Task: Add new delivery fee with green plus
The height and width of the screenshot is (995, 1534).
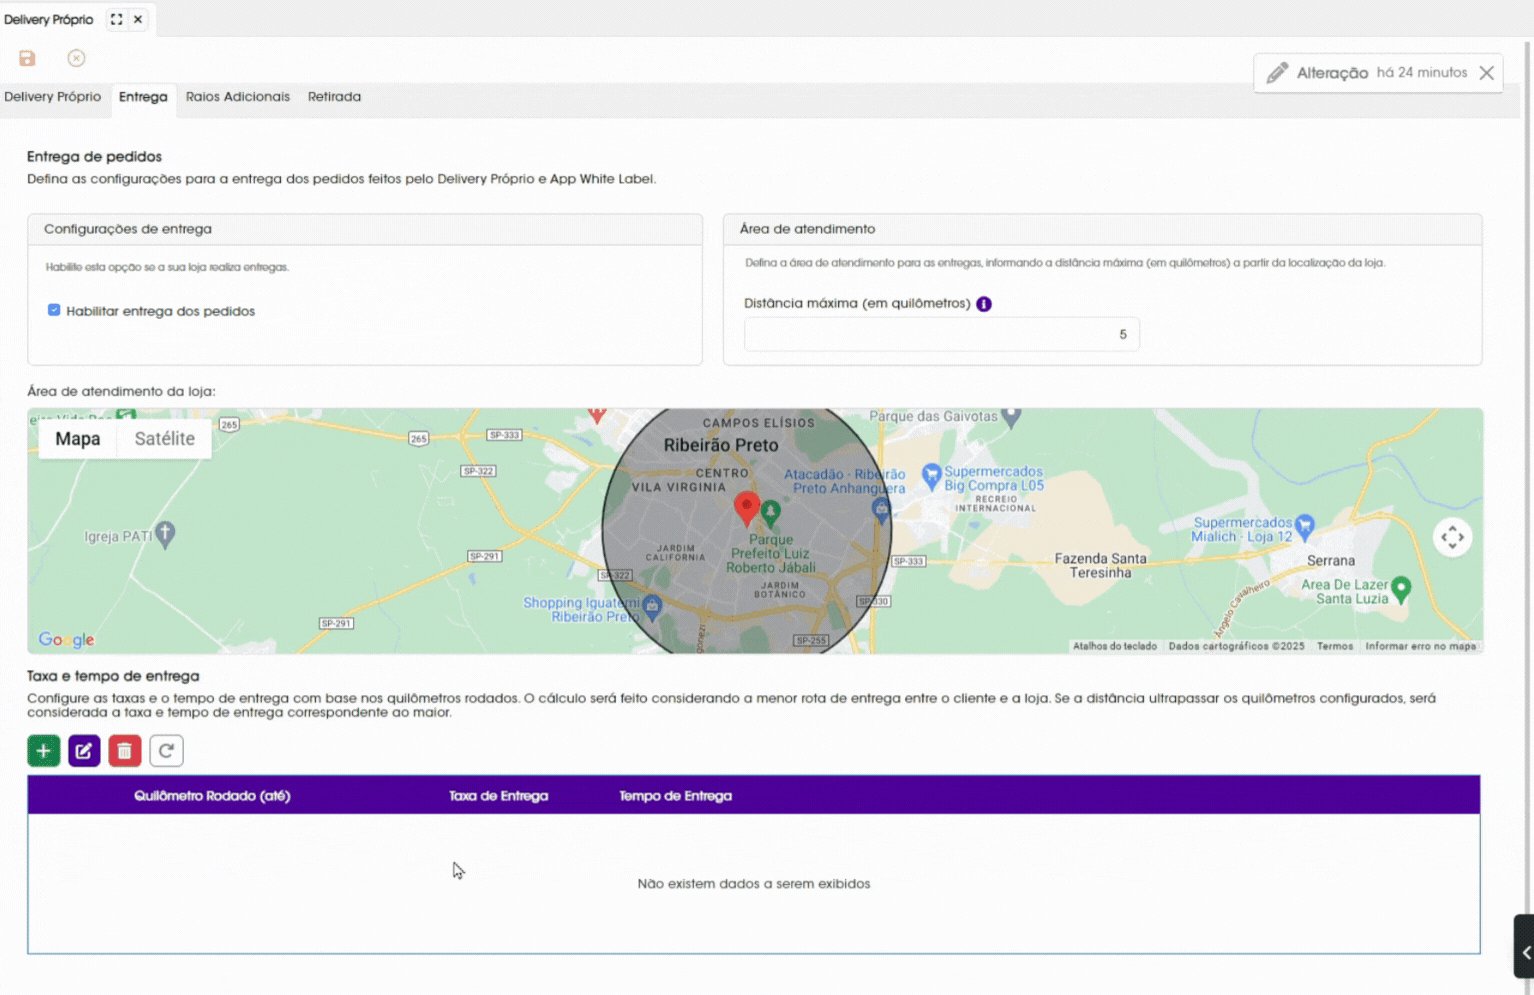Action: pos(44,751)
